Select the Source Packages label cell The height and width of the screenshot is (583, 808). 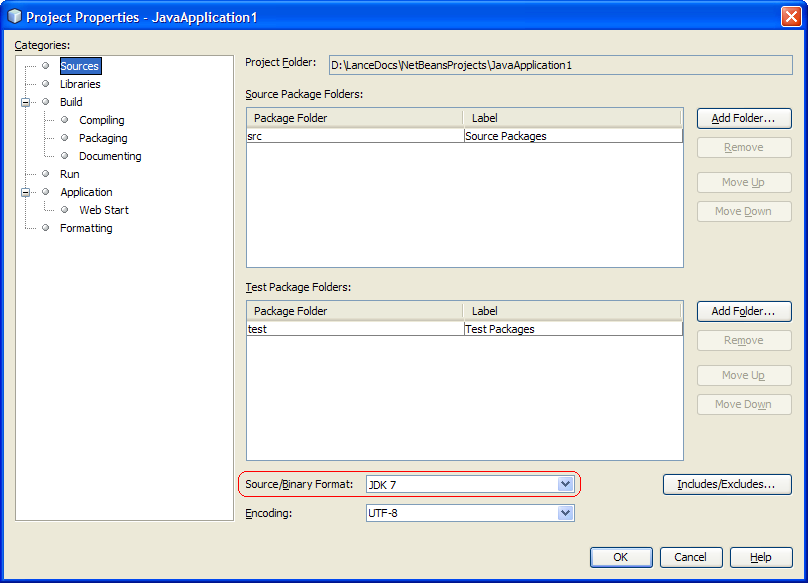574,136
